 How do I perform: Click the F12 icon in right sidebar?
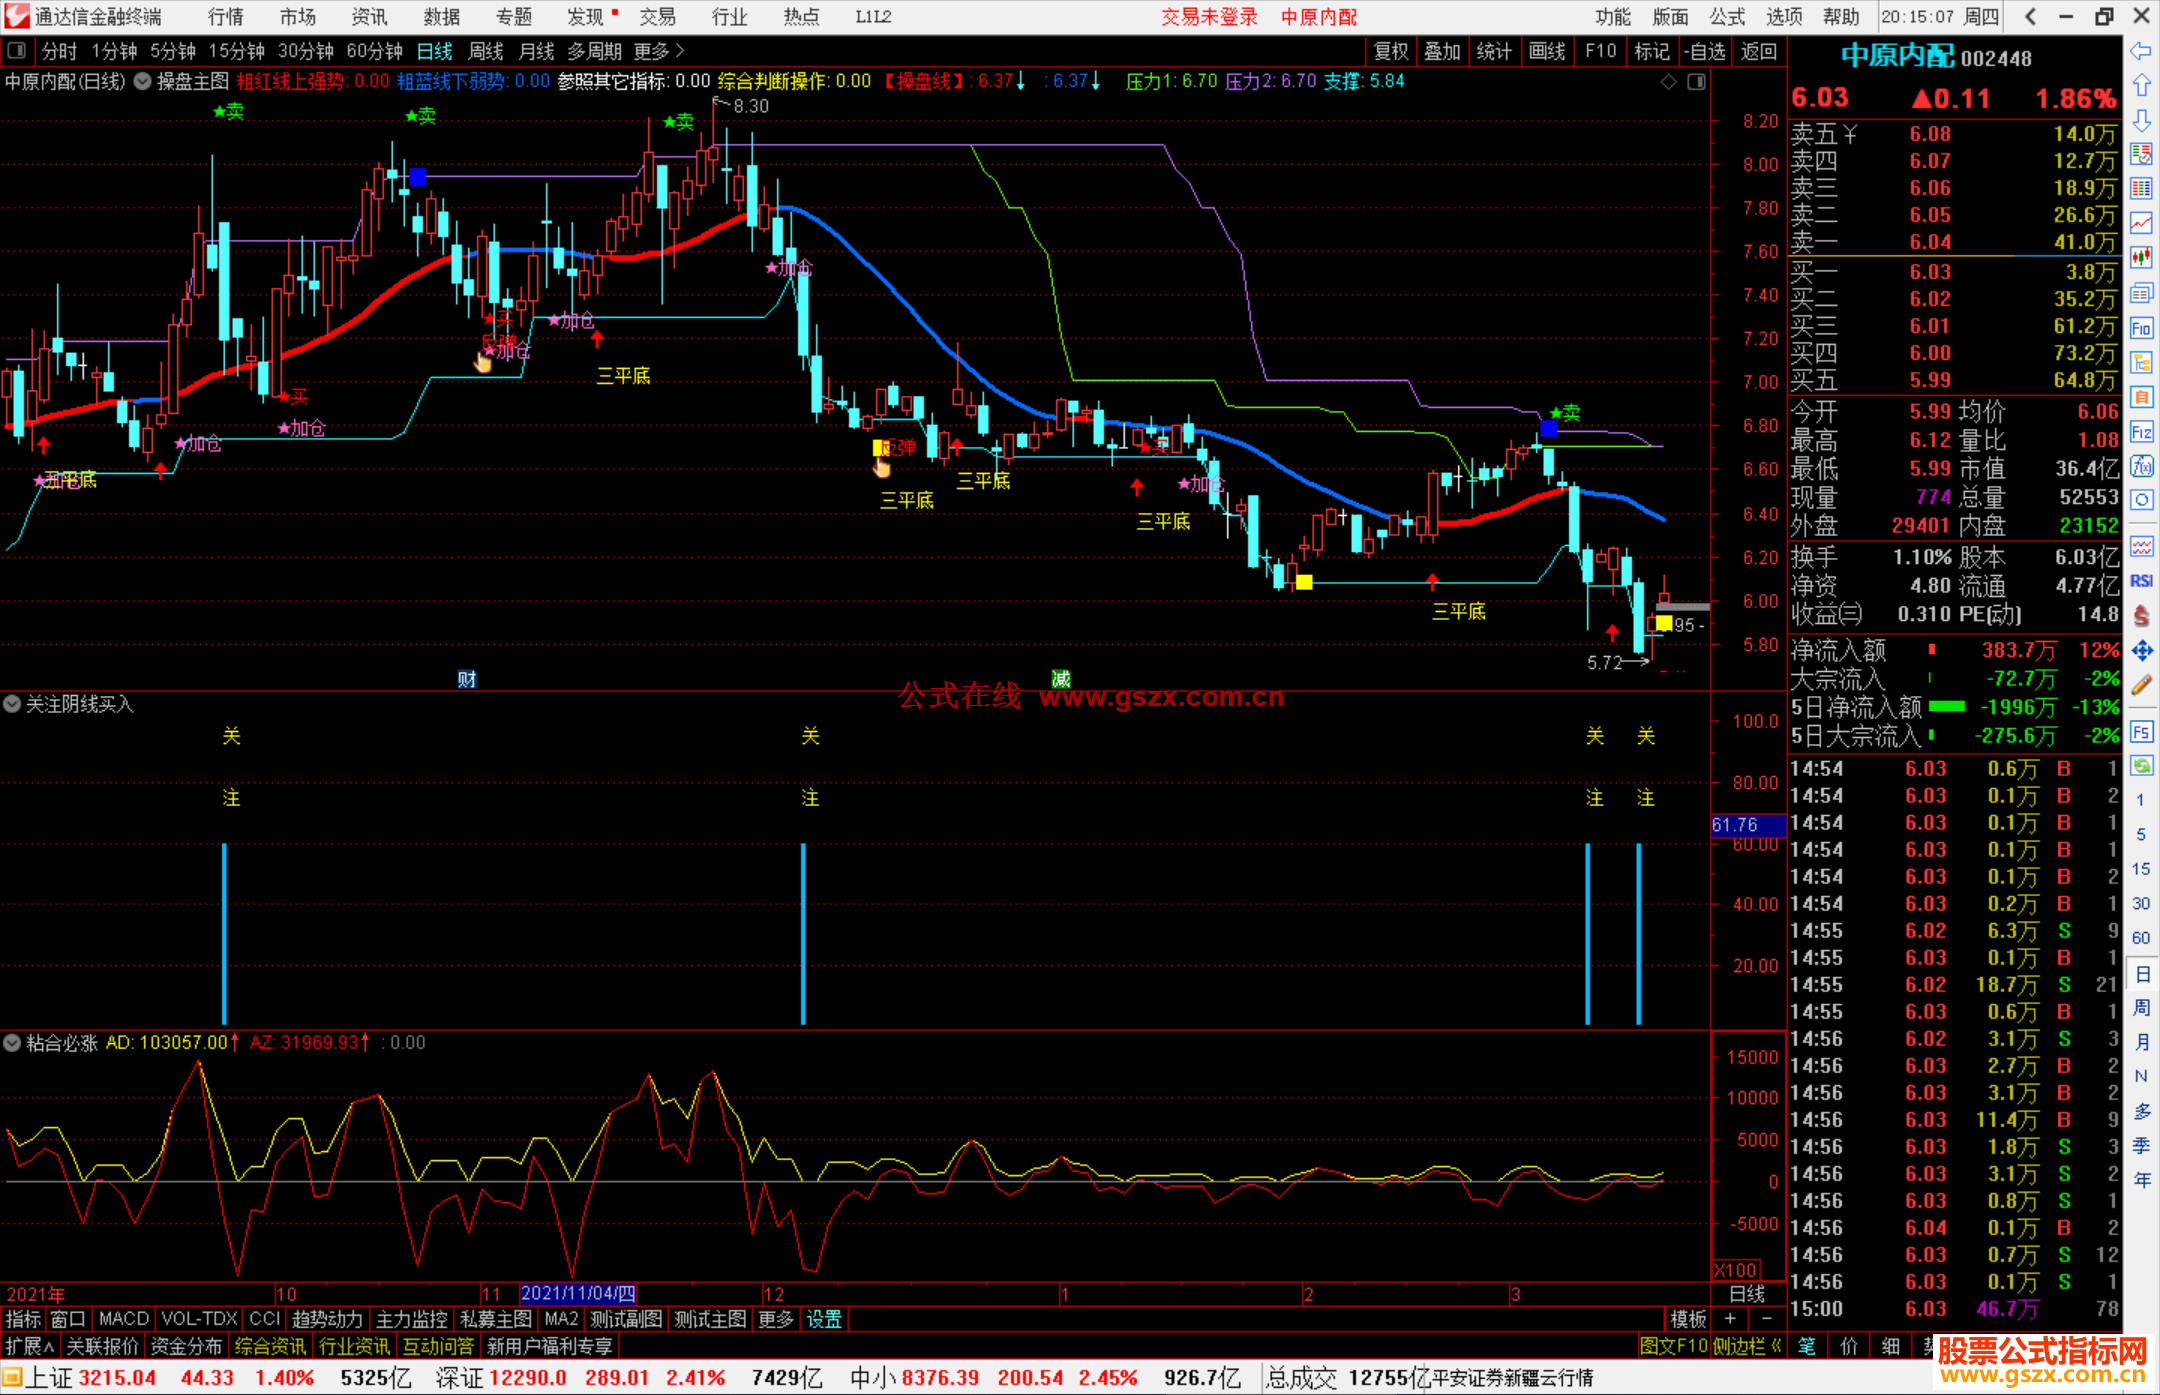pyautogui.click(x=2141, y=432)
